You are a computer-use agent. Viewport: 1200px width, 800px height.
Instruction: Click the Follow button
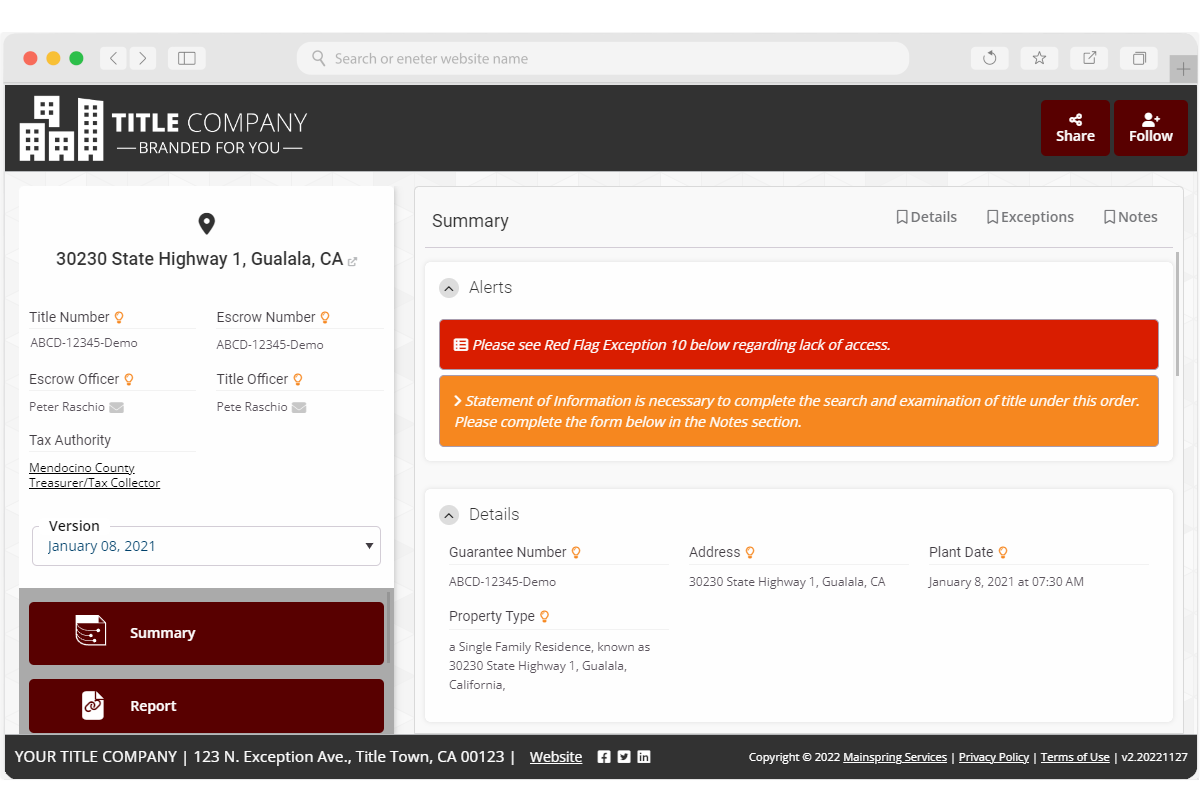click(x=1150, y=128)
